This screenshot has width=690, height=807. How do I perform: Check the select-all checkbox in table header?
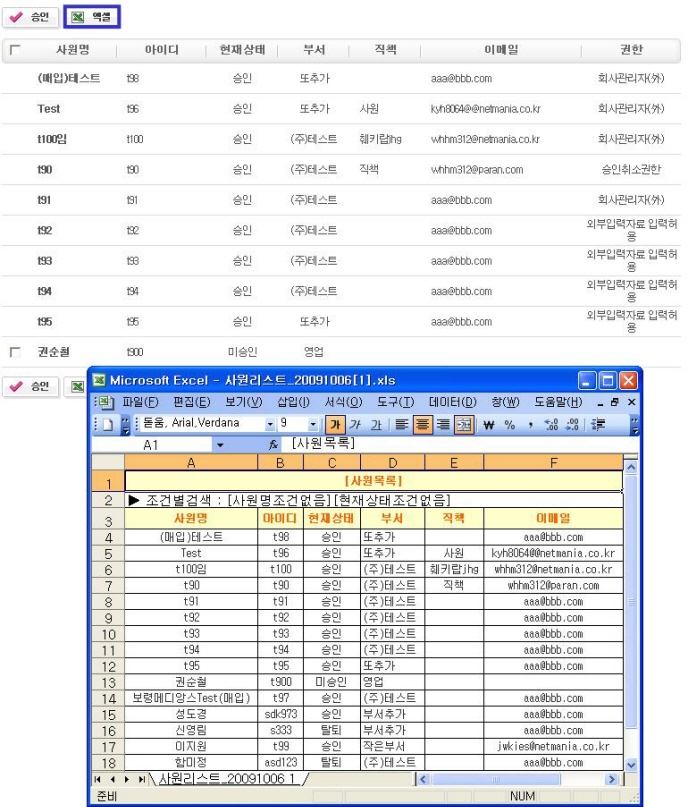click(14, 50)
